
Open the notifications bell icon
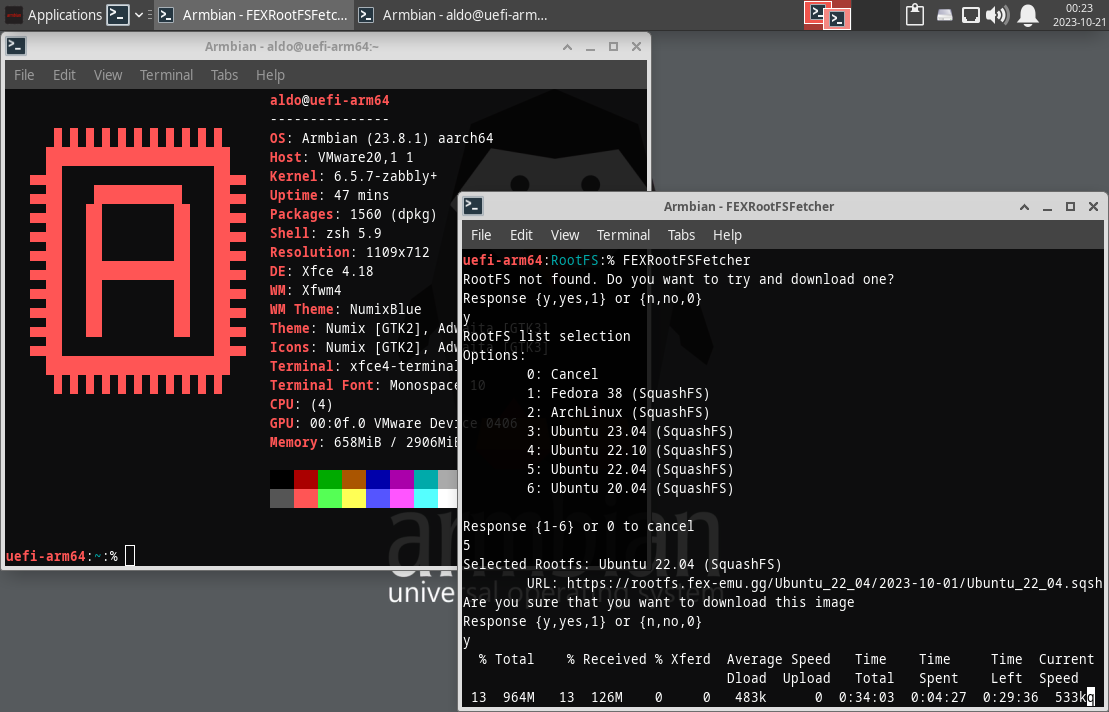pos(1027,15)
